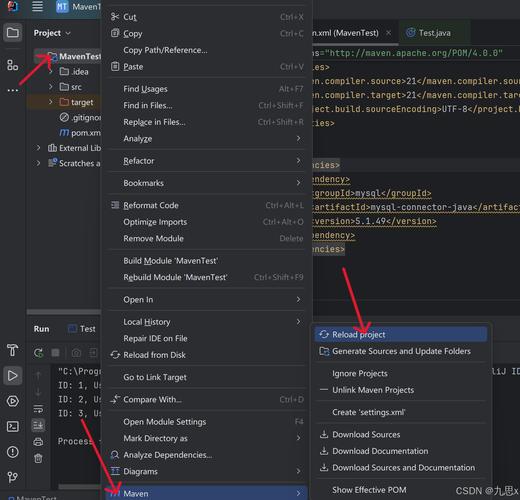
Task: Toggle scroll to end in Run console
Action: click(x=38, y=425)
